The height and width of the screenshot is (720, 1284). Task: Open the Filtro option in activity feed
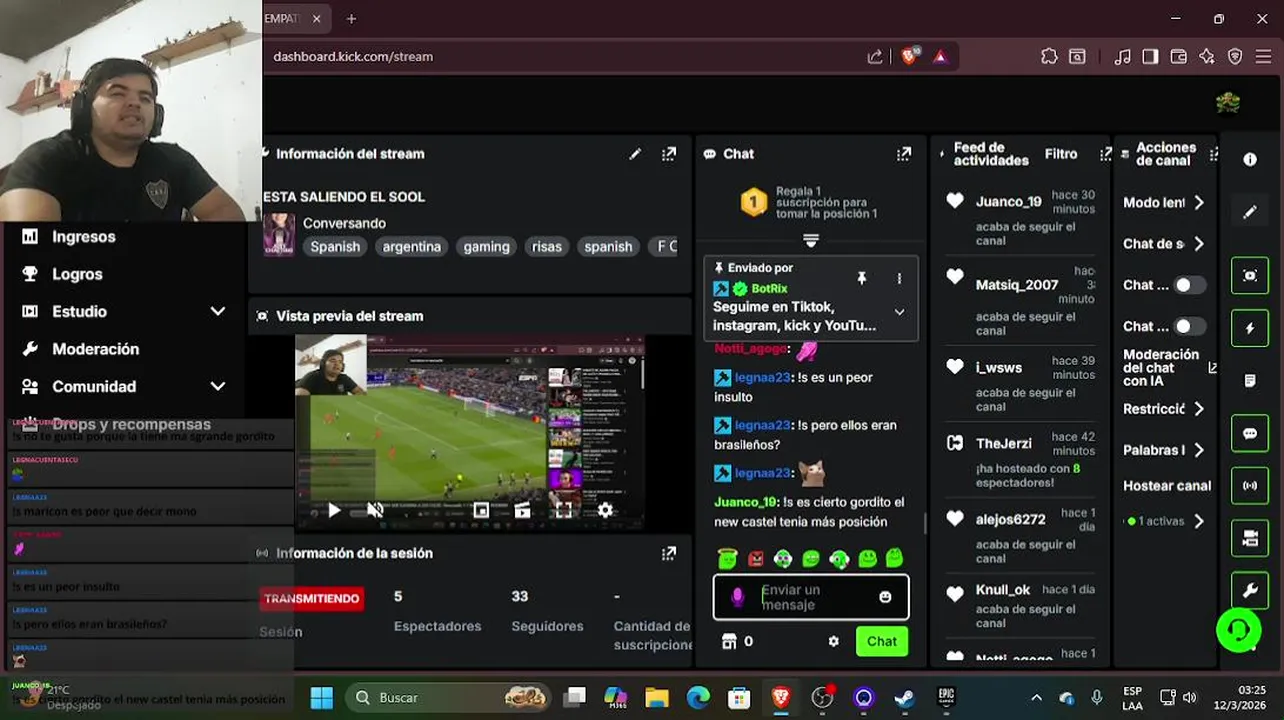1061,154
